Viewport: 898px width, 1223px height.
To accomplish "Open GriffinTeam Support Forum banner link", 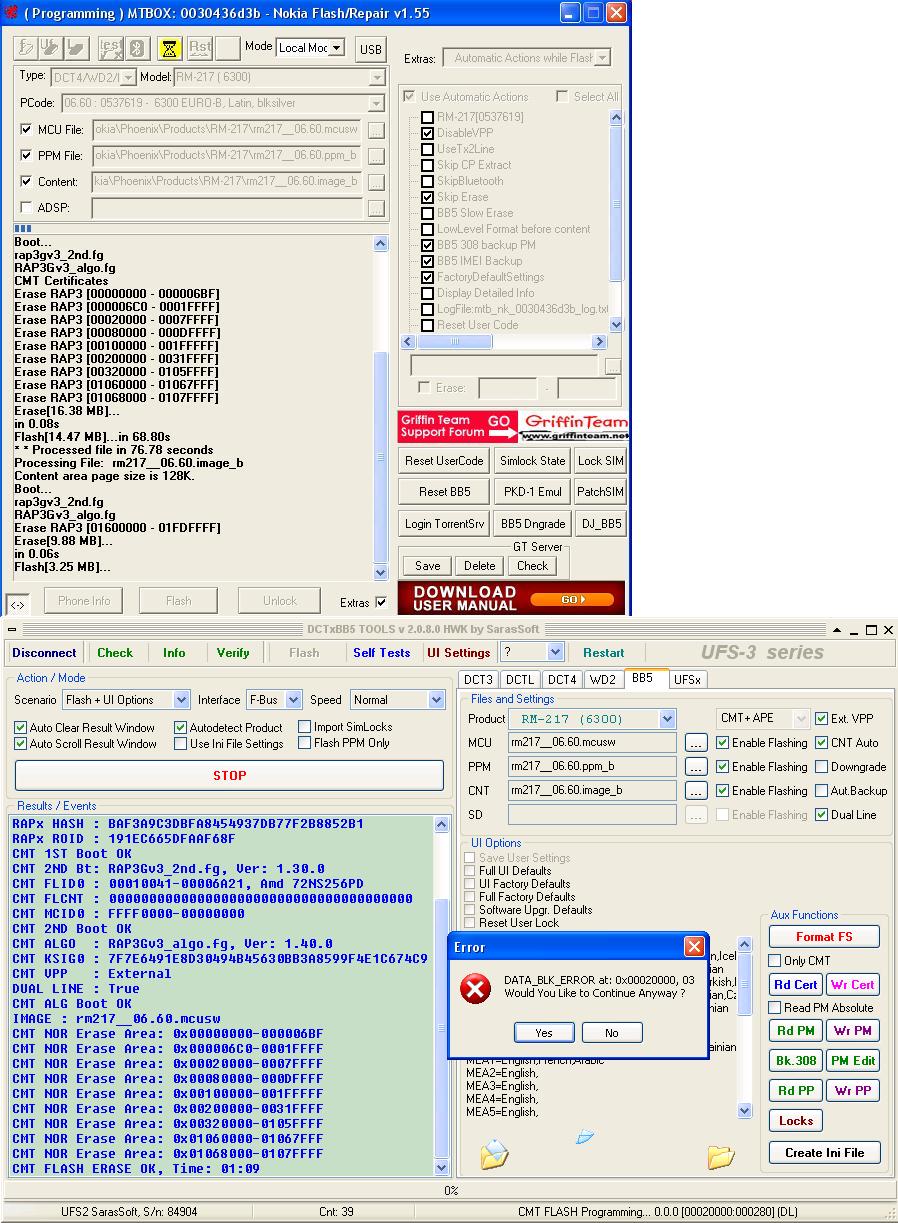I will point(512,427).
